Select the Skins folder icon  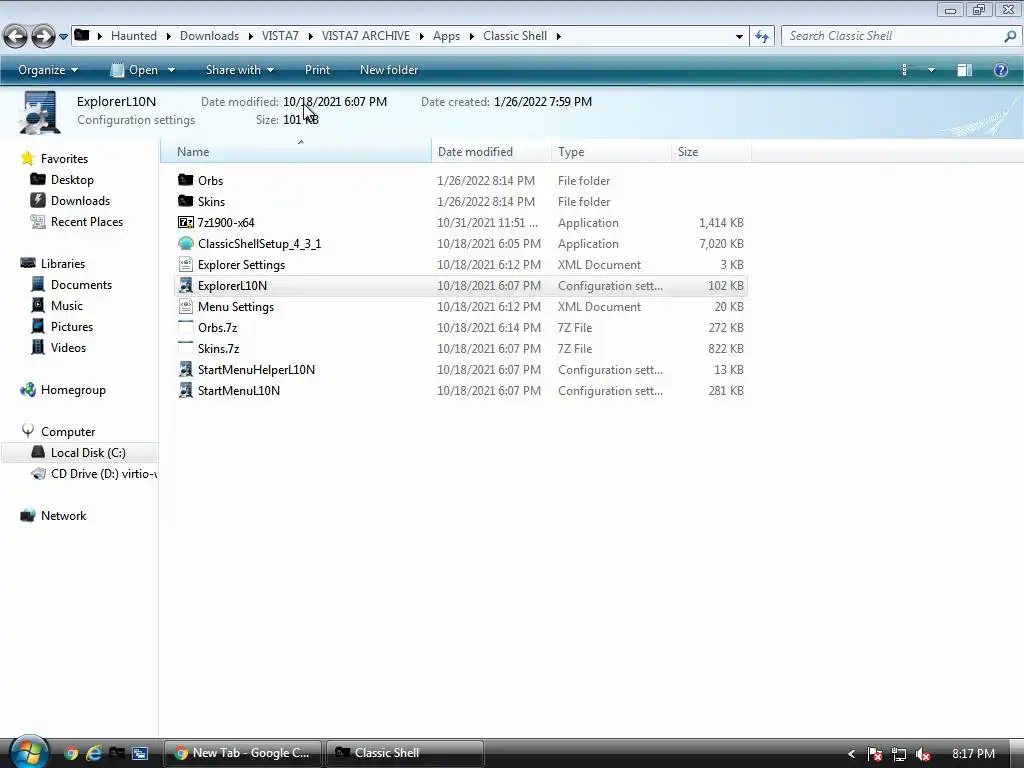(185, 201)
